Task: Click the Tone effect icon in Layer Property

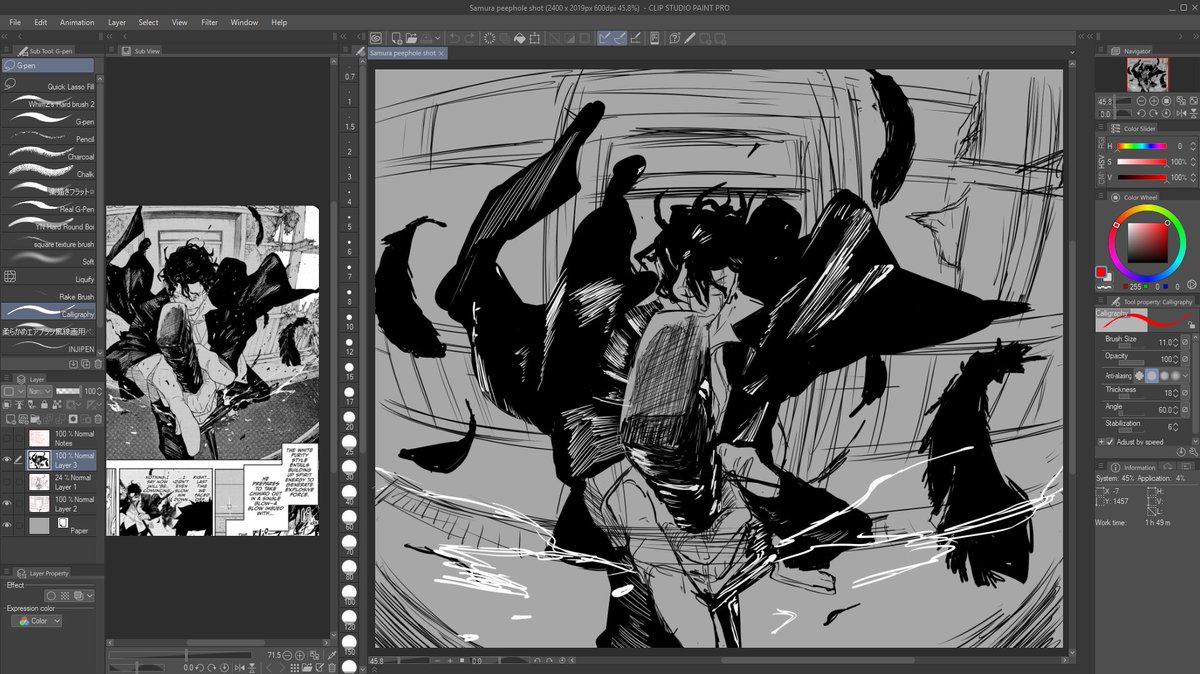Action: tap(65, 596)
